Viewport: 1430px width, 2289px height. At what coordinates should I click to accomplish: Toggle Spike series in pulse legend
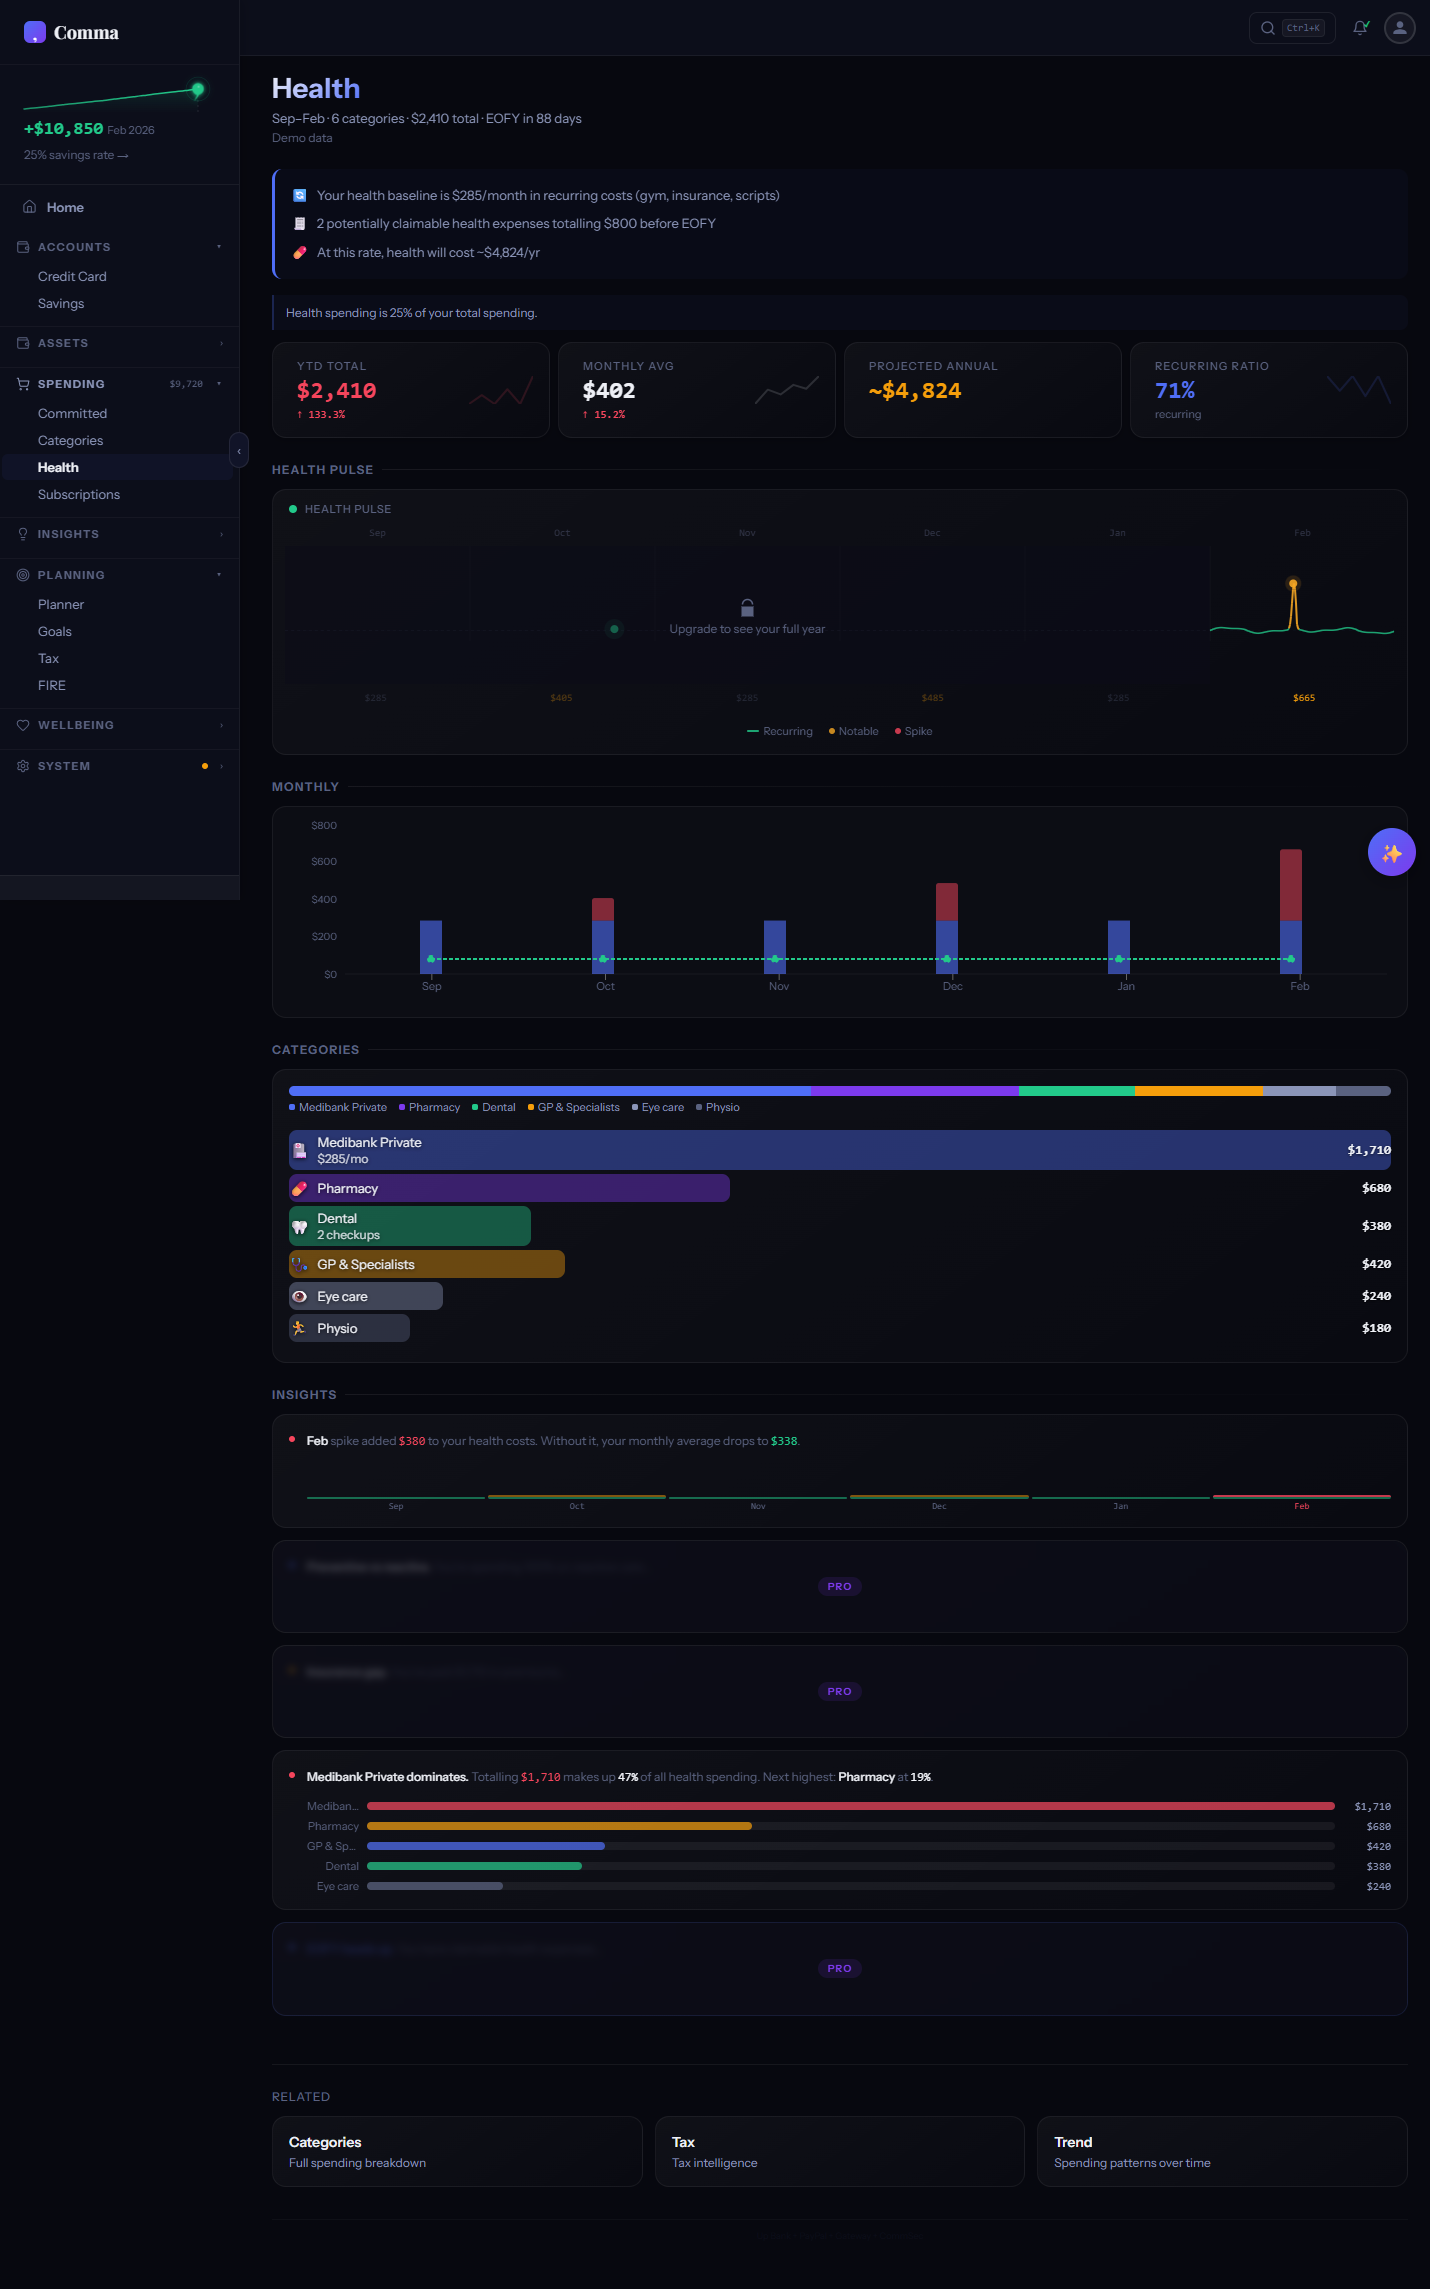point(913,731)
